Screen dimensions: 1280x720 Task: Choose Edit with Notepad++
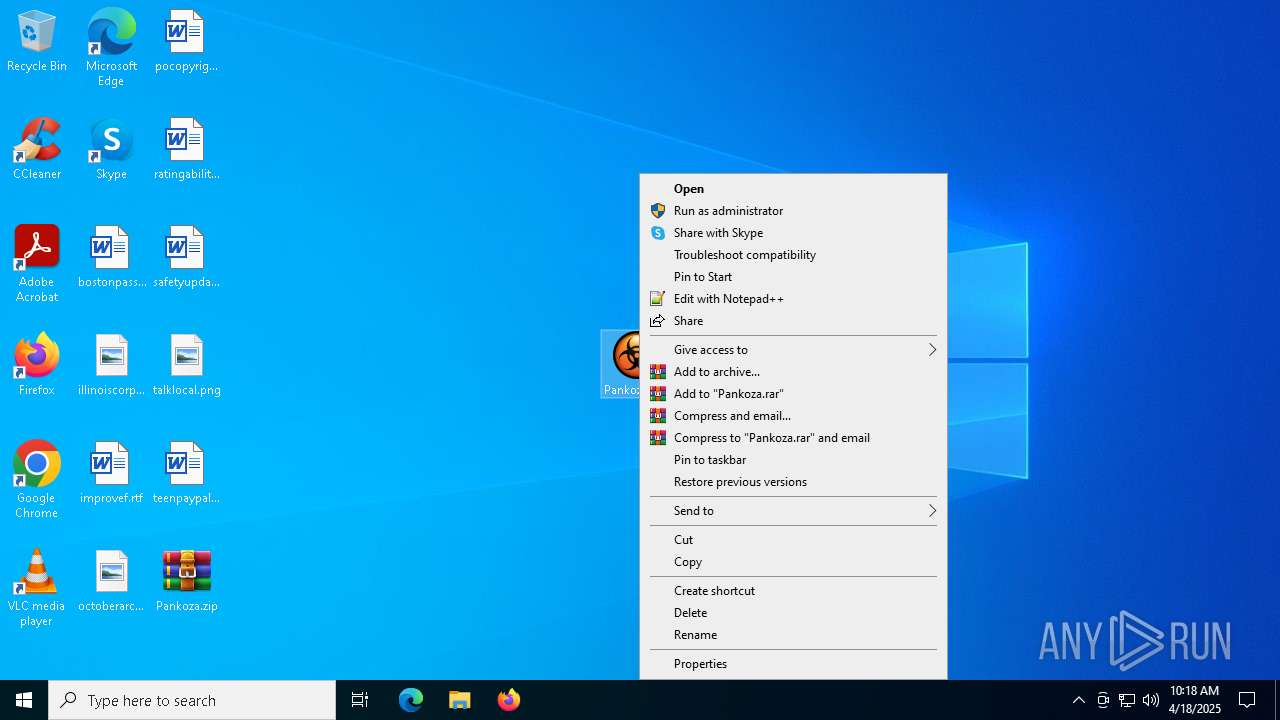click(793, 299)
